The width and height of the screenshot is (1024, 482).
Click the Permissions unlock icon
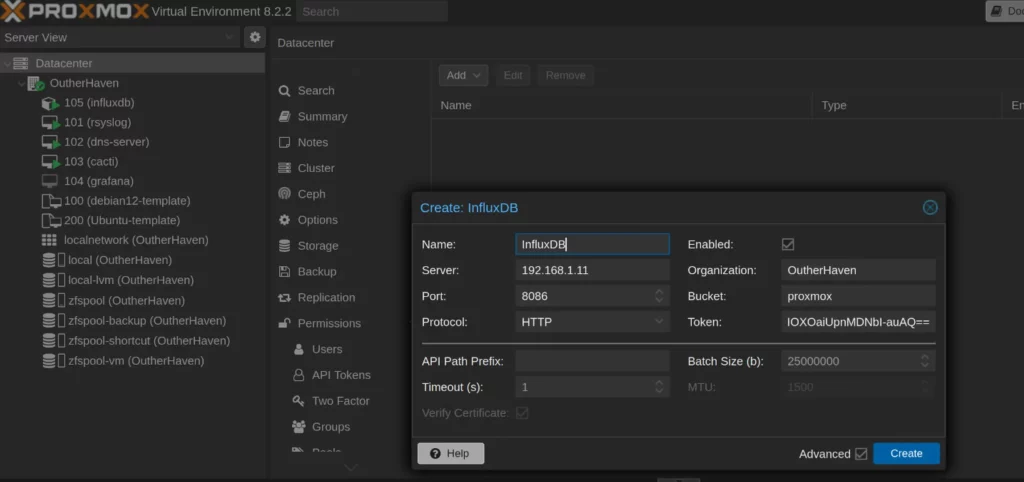coord(284,323)
